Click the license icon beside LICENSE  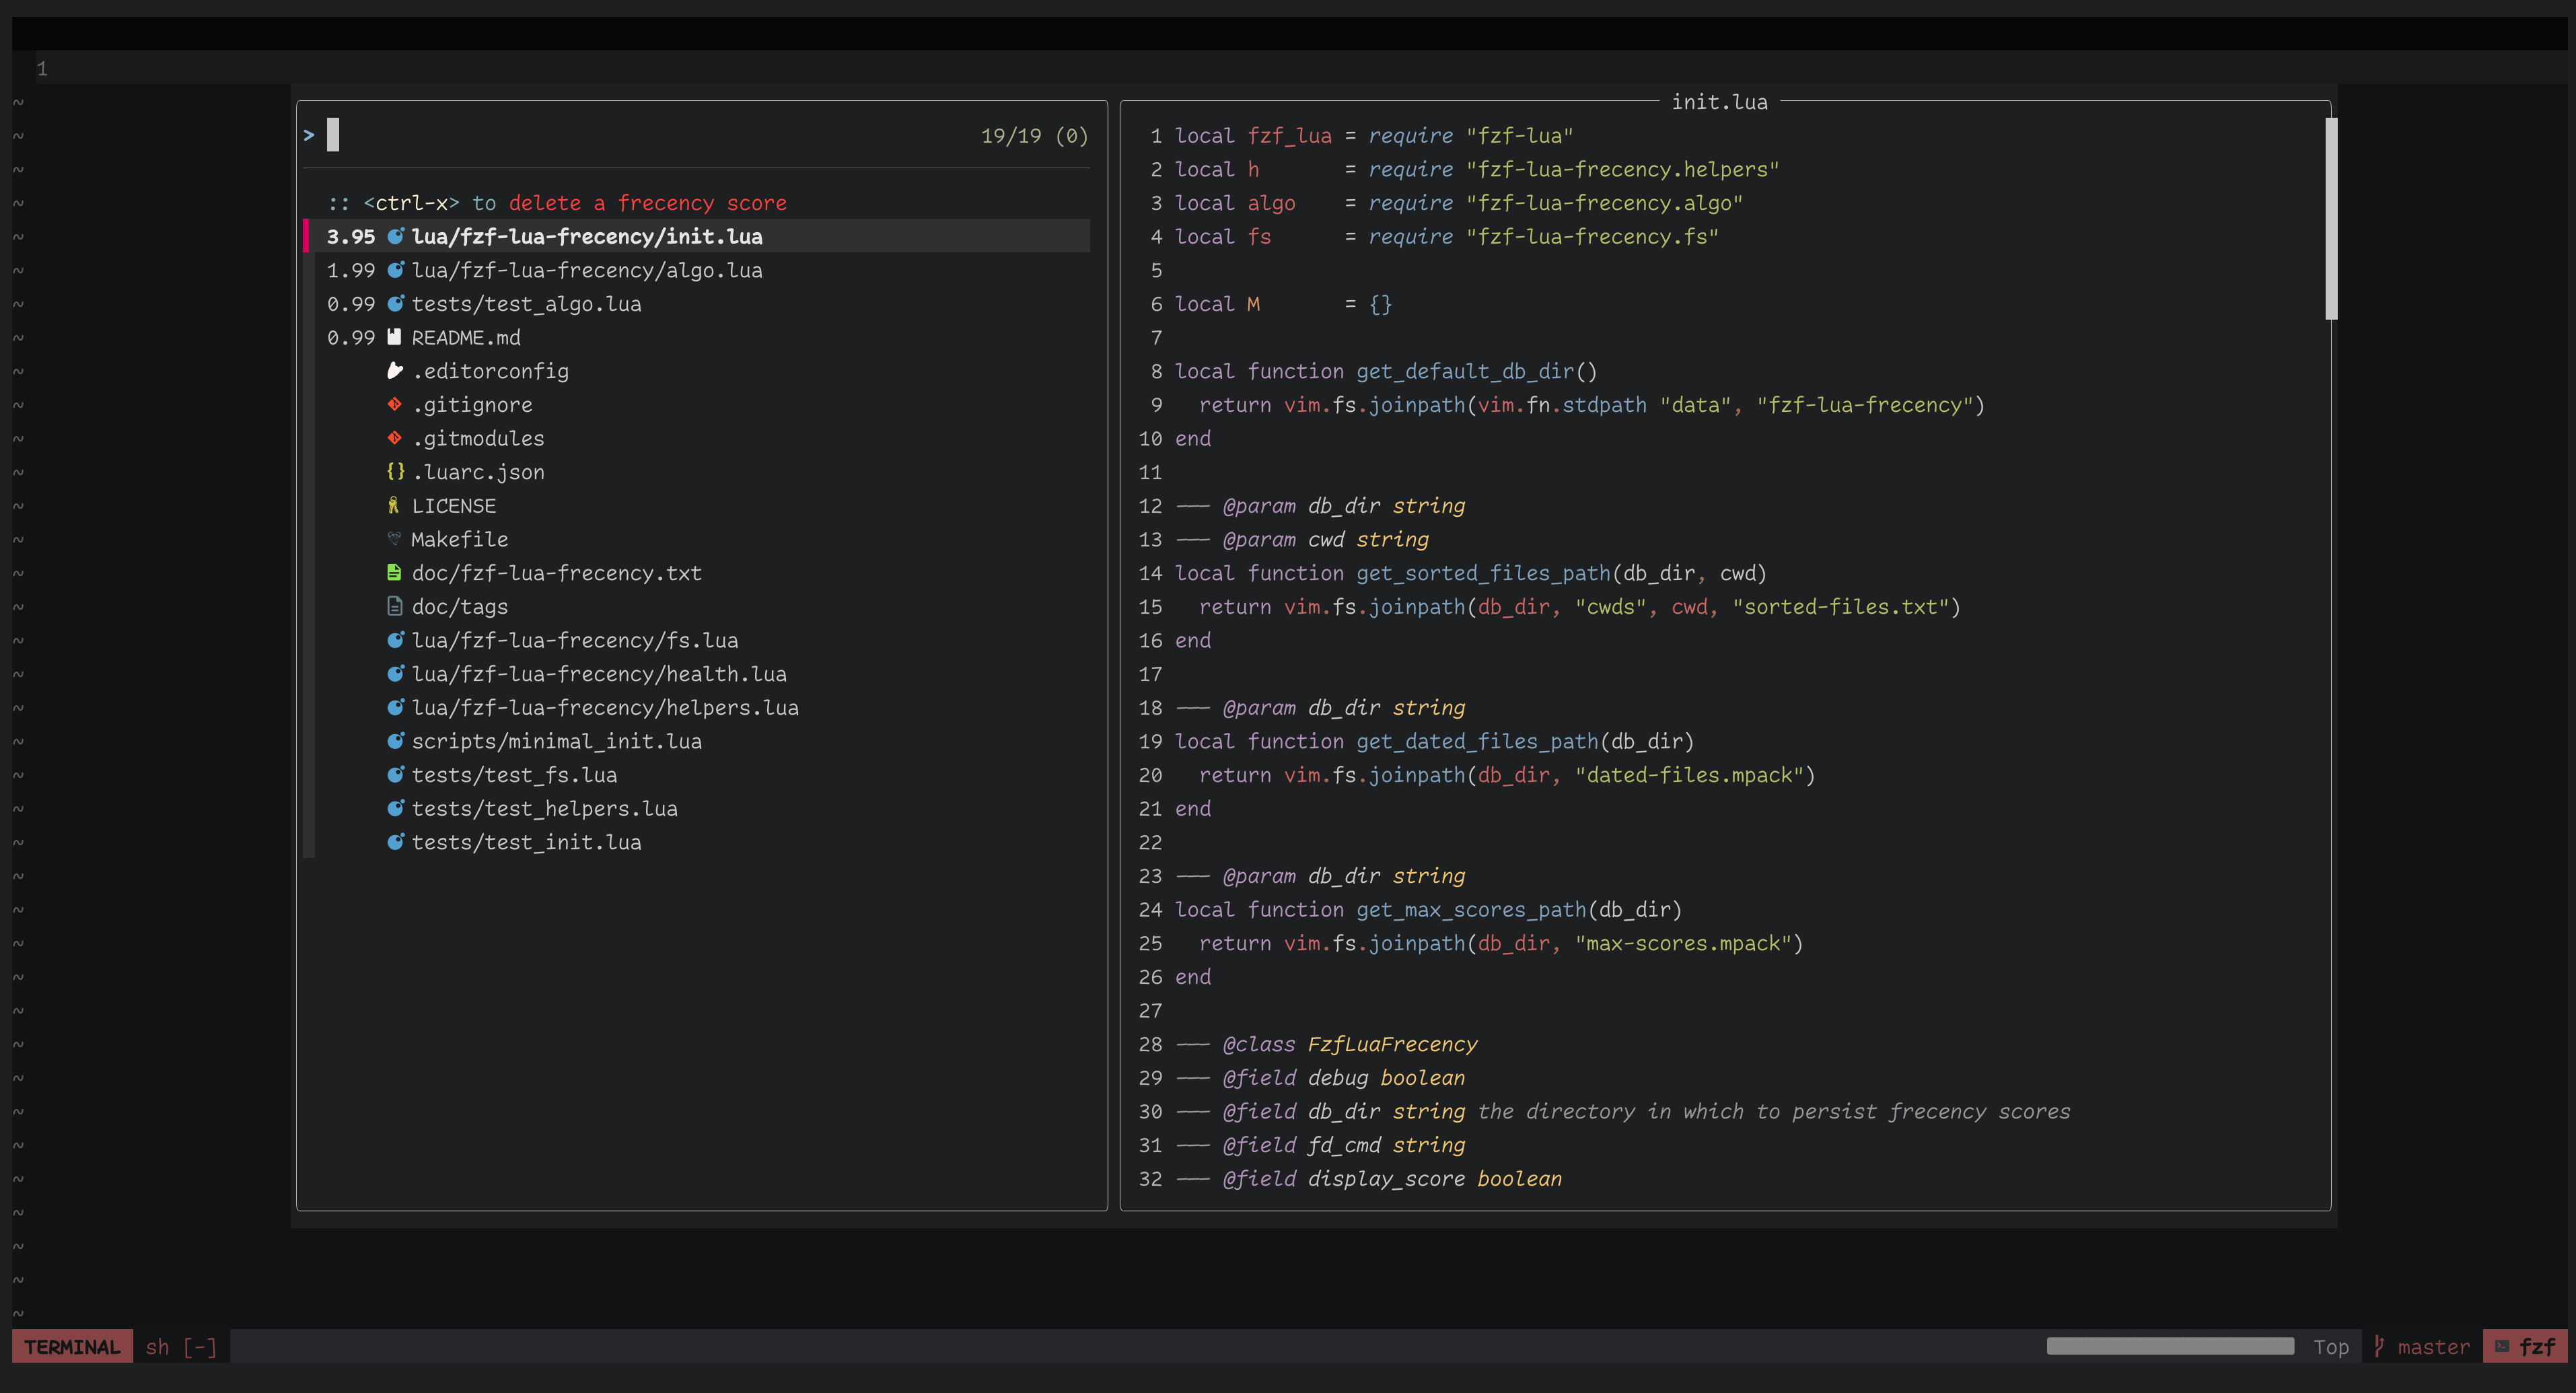click(x=394, y=505)
